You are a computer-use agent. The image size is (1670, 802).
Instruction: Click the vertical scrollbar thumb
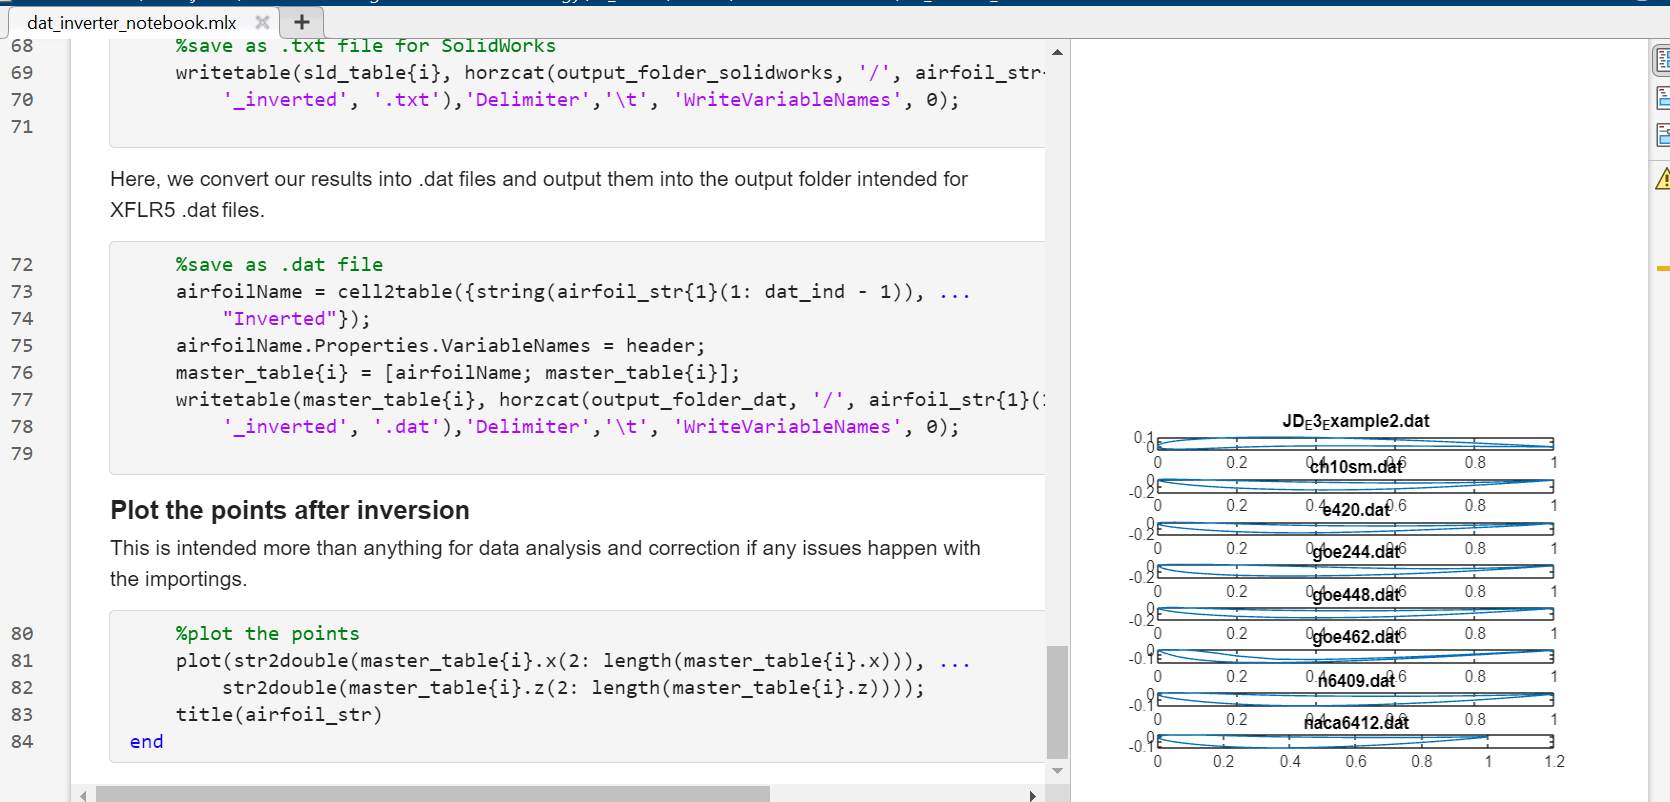click(x=1057, y=702)
